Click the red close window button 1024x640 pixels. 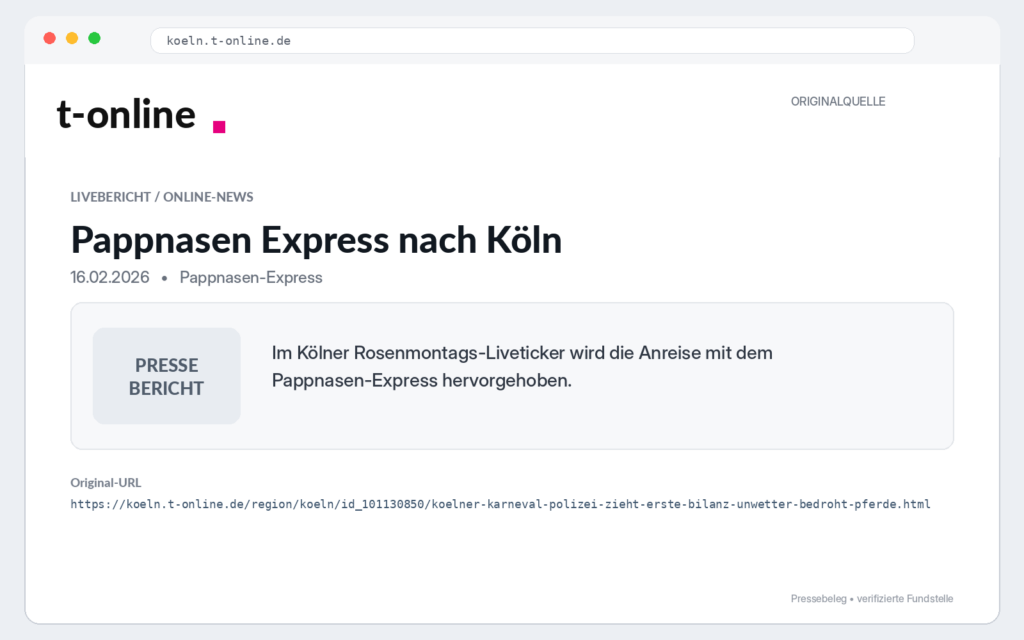point(50,39)
